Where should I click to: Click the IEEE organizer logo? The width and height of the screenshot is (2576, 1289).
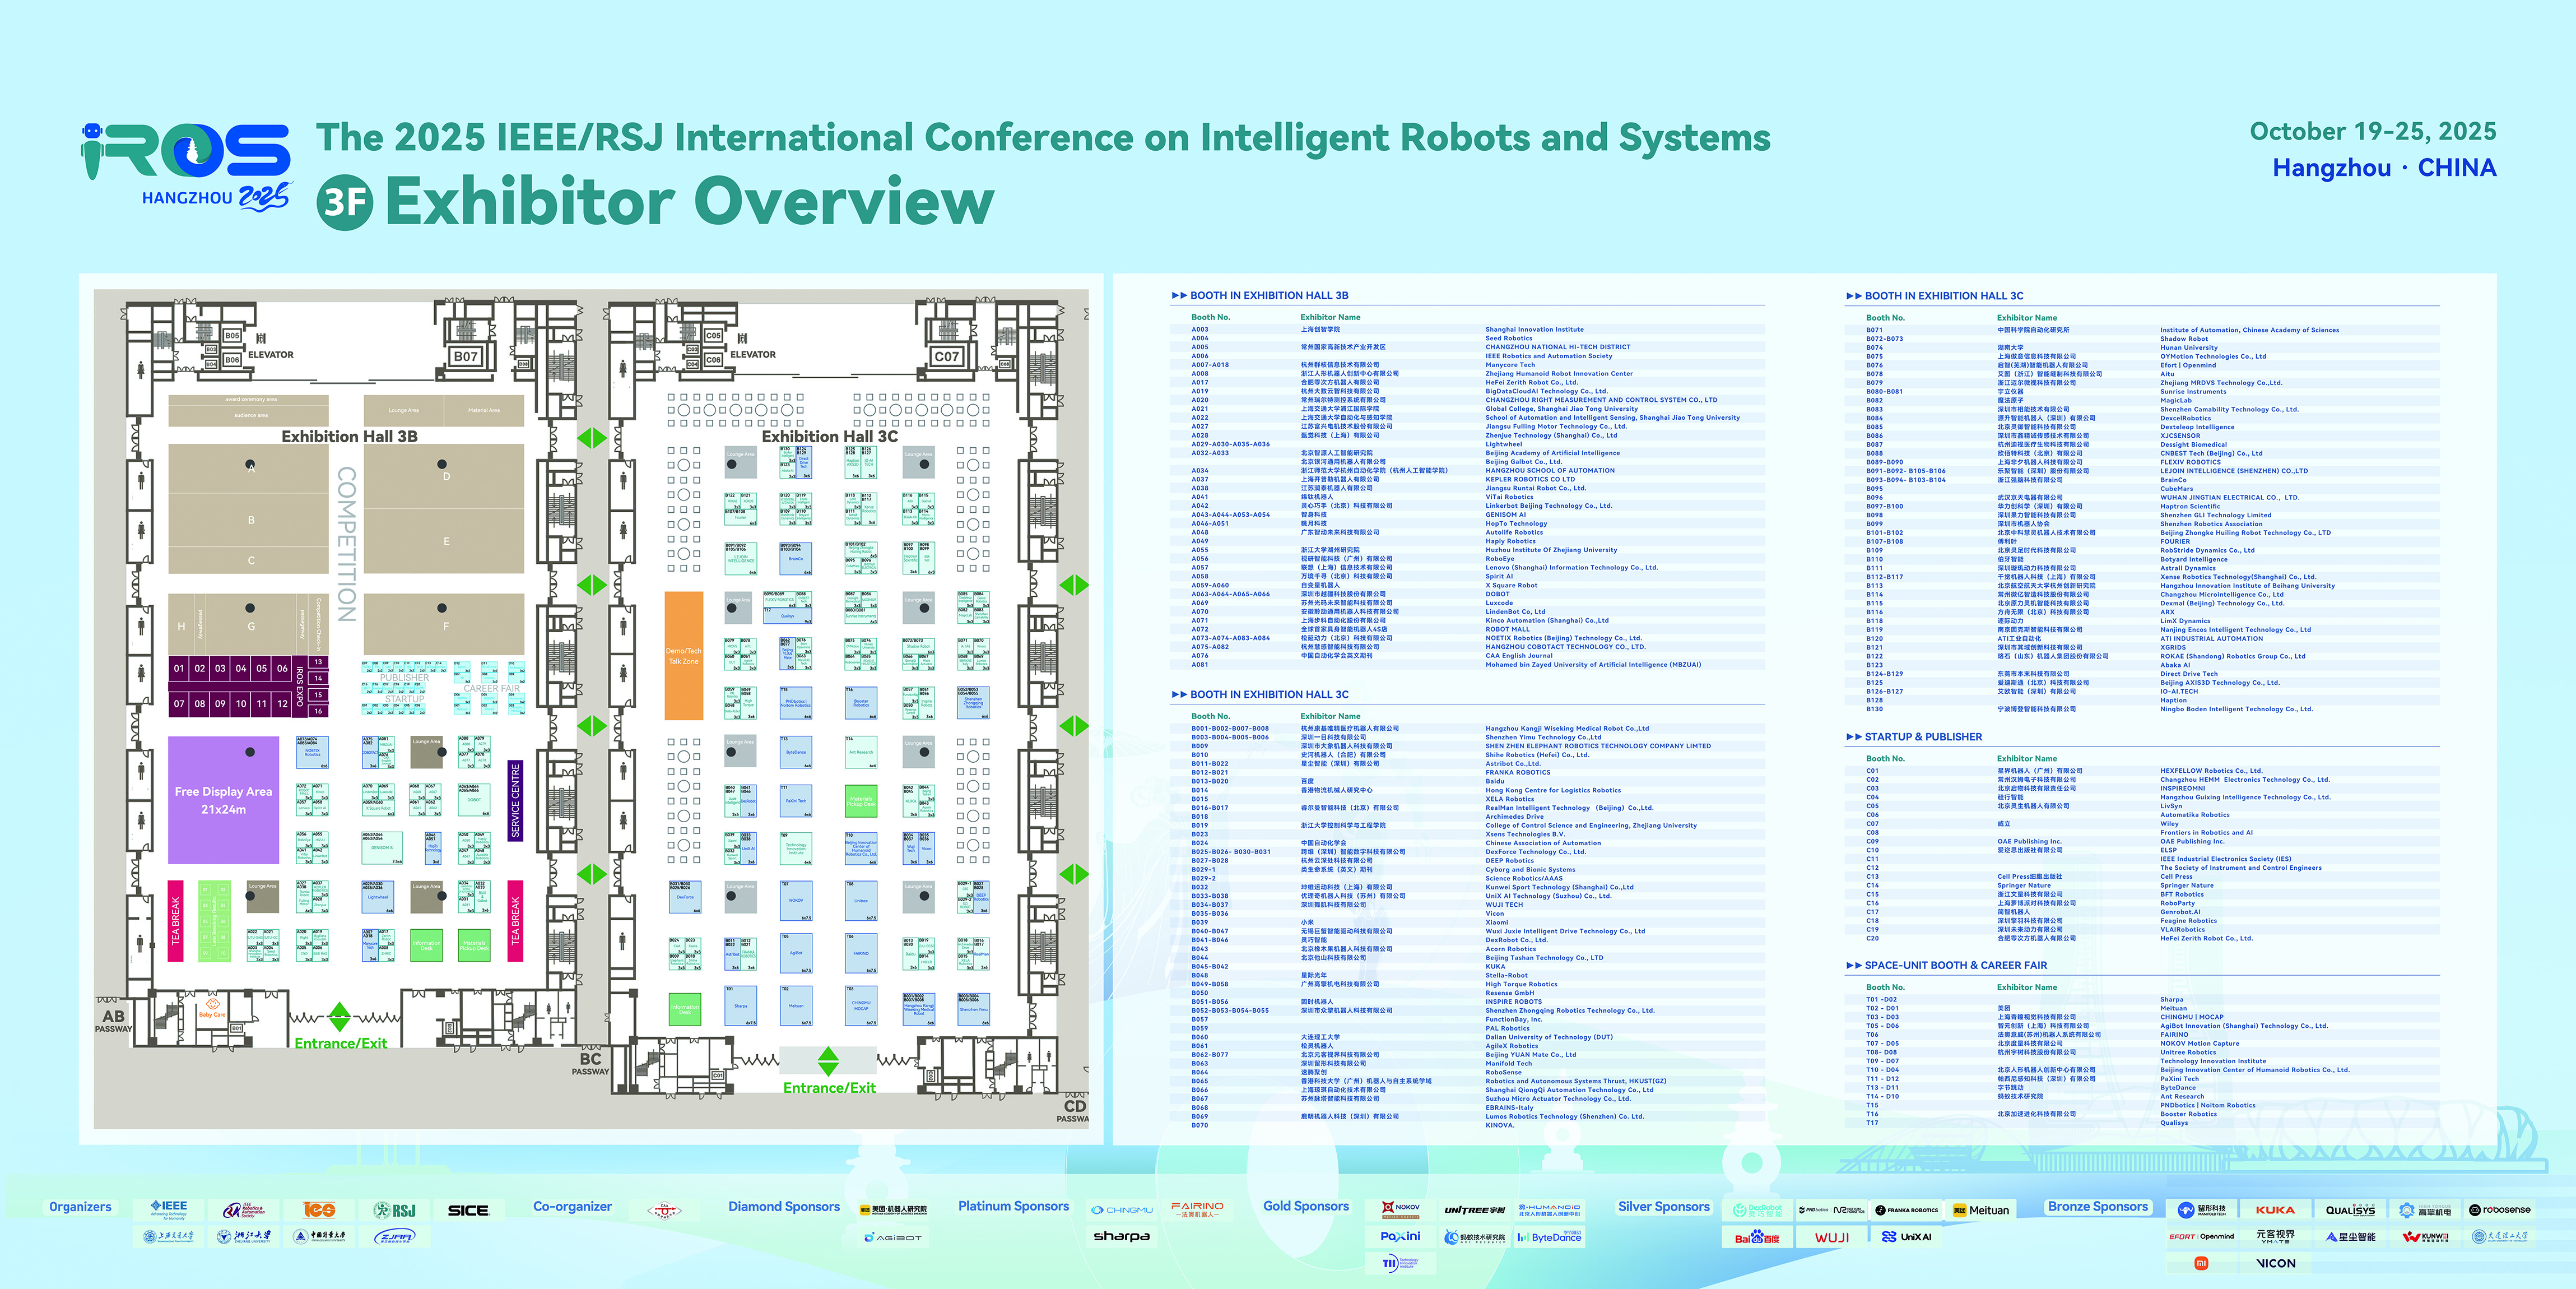(169, 1209)
